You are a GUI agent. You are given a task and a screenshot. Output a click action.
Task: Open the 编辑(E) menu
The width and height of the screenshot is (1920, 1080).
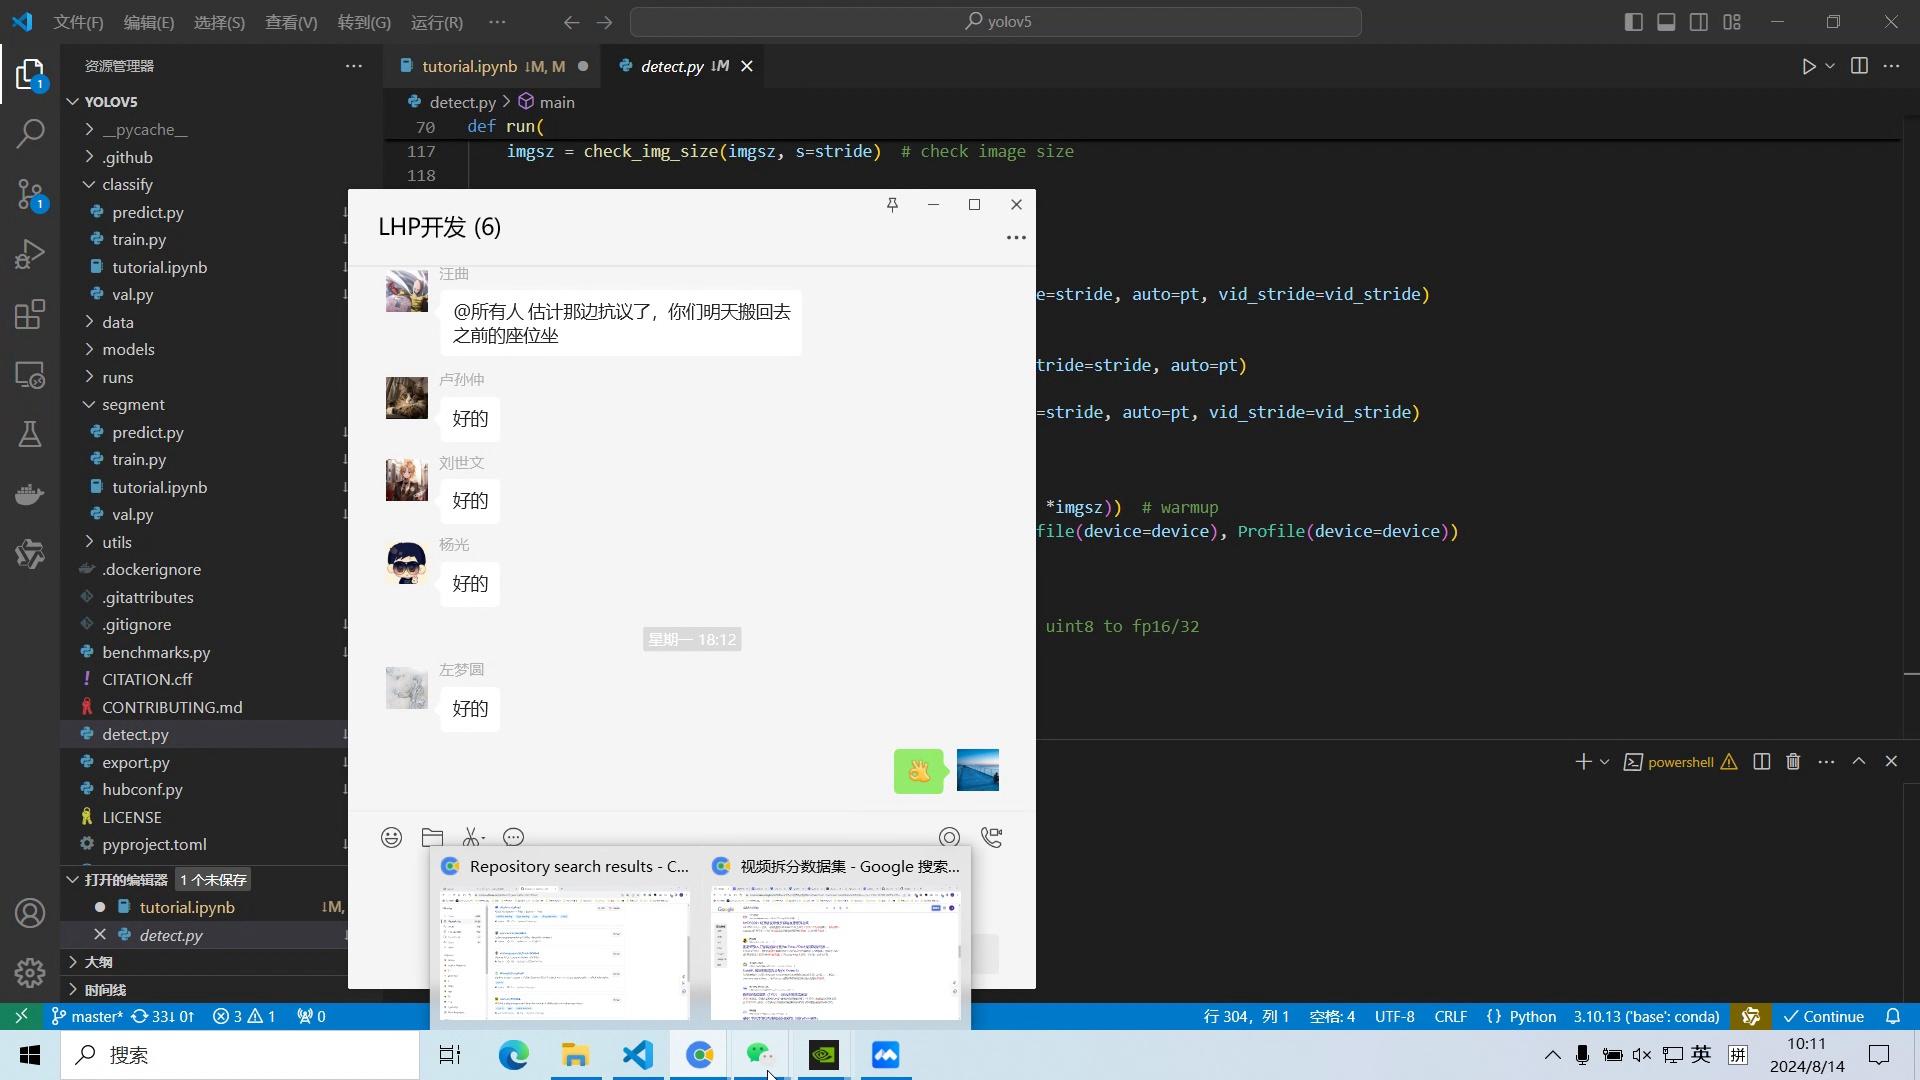[149, 22]
